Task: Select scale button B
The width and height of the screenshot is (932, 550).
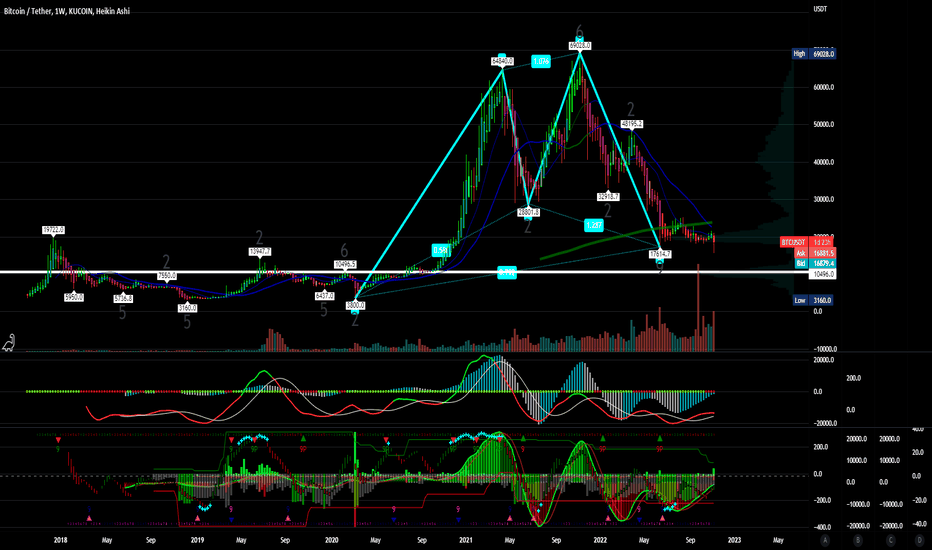Action: tap(858, 540)
